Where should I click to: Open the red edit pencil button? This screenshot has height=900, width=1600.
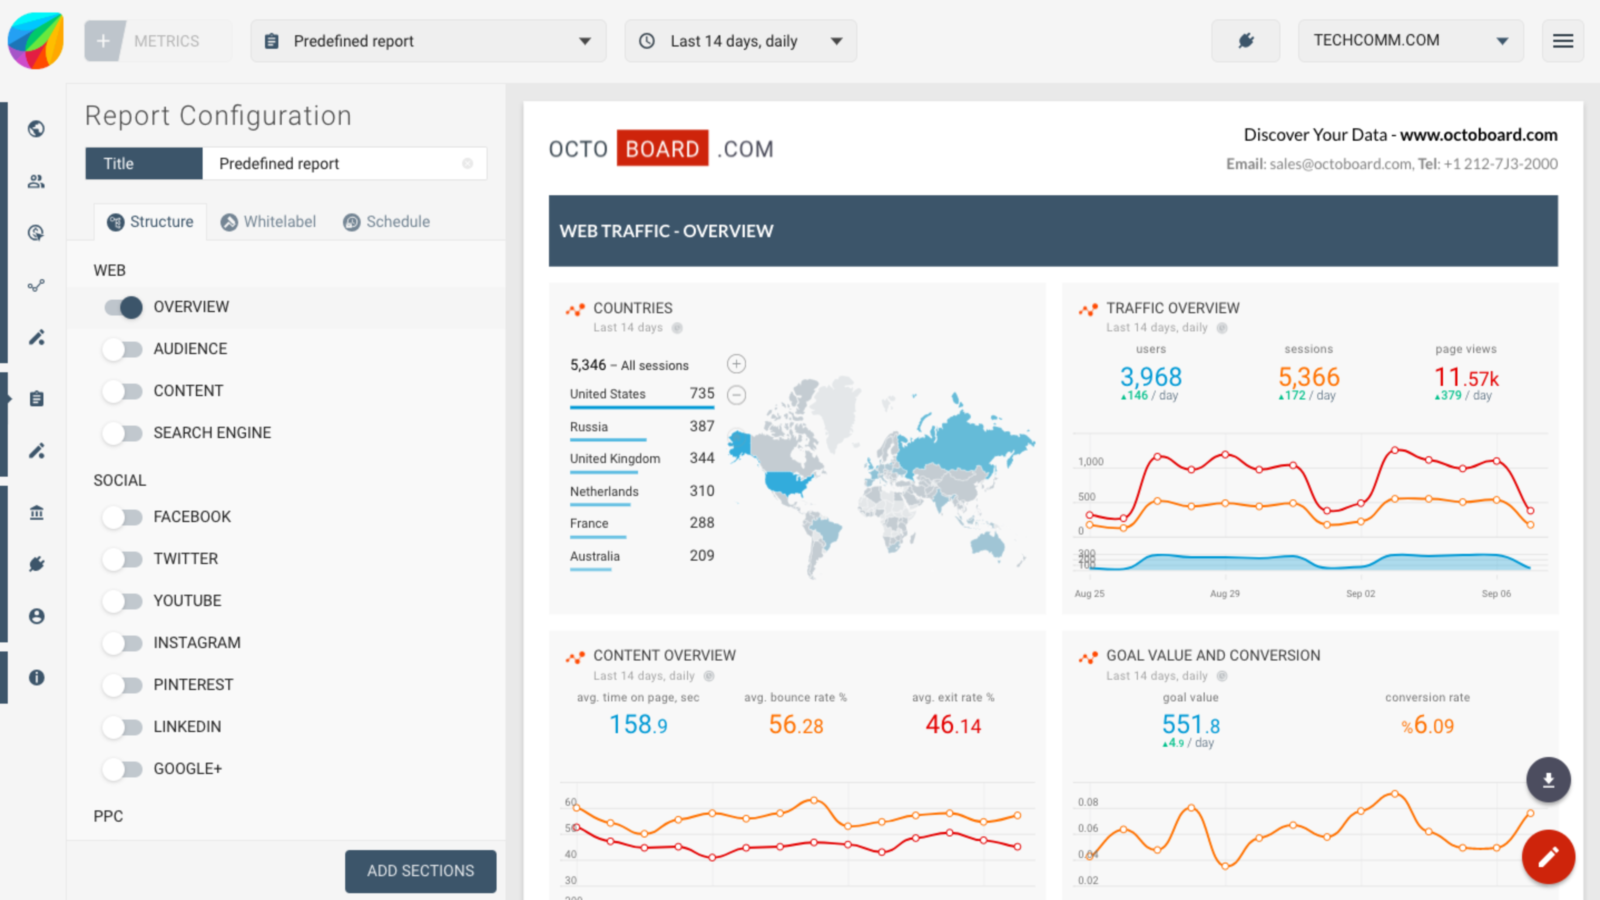(x=1548, y=856)
